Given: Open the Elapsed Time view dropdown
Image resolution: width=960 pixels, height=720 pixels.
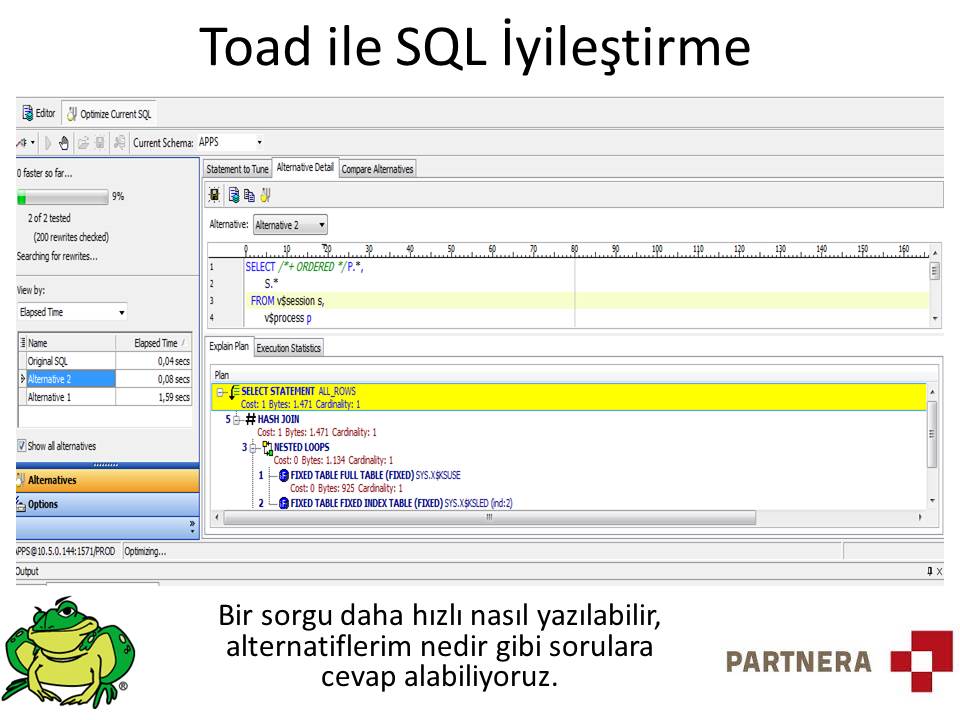Looking at the screenshot, I should pyautogui.click(x=120, y=313).
